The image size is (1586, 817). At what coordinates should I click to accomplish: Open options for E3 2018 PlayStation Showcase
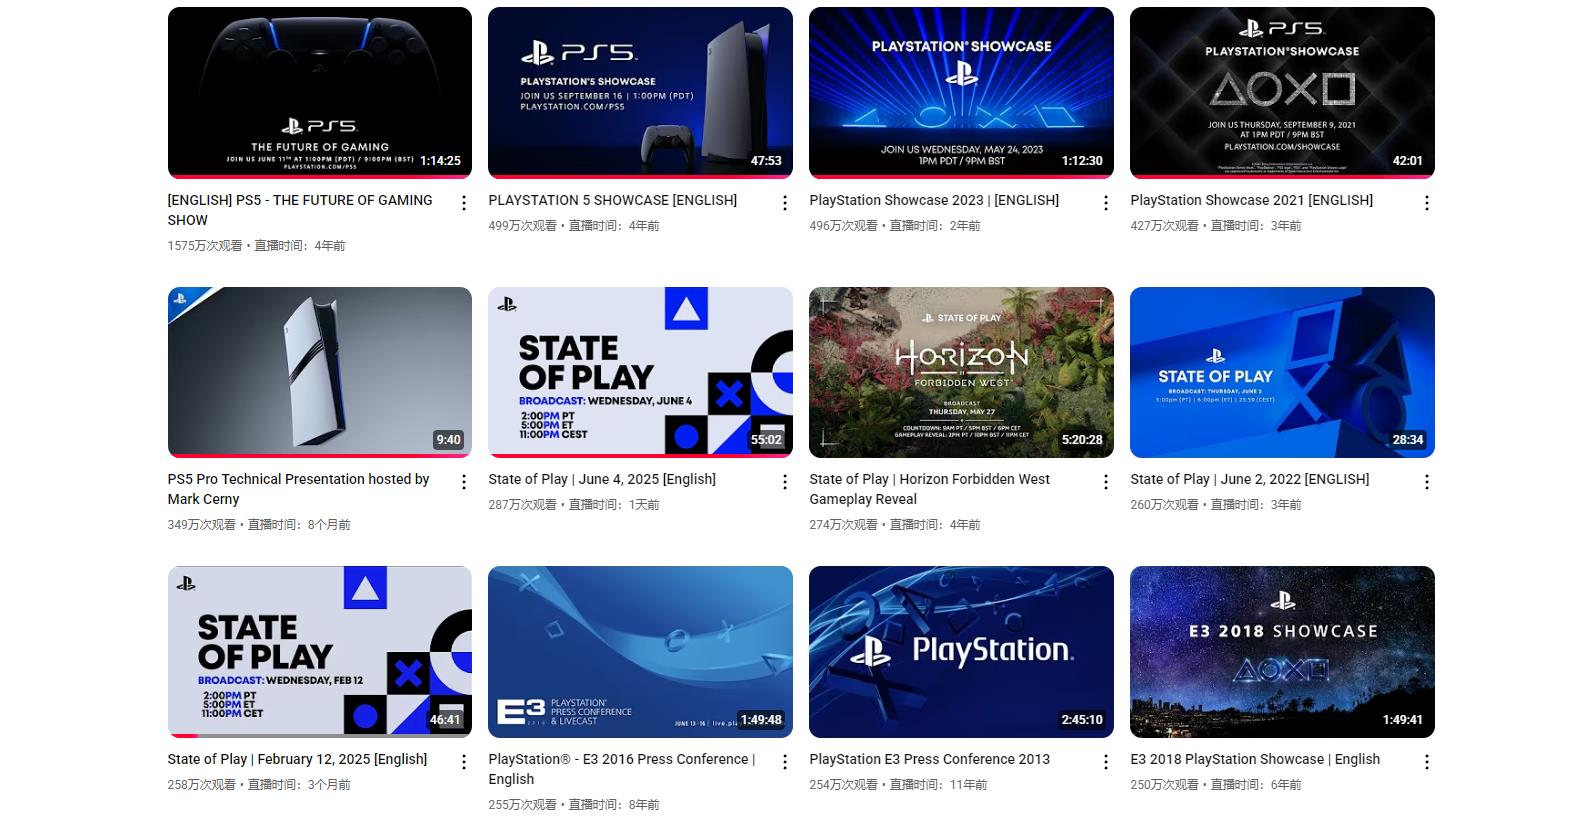pyautogui.click(x=1426, y=762)
